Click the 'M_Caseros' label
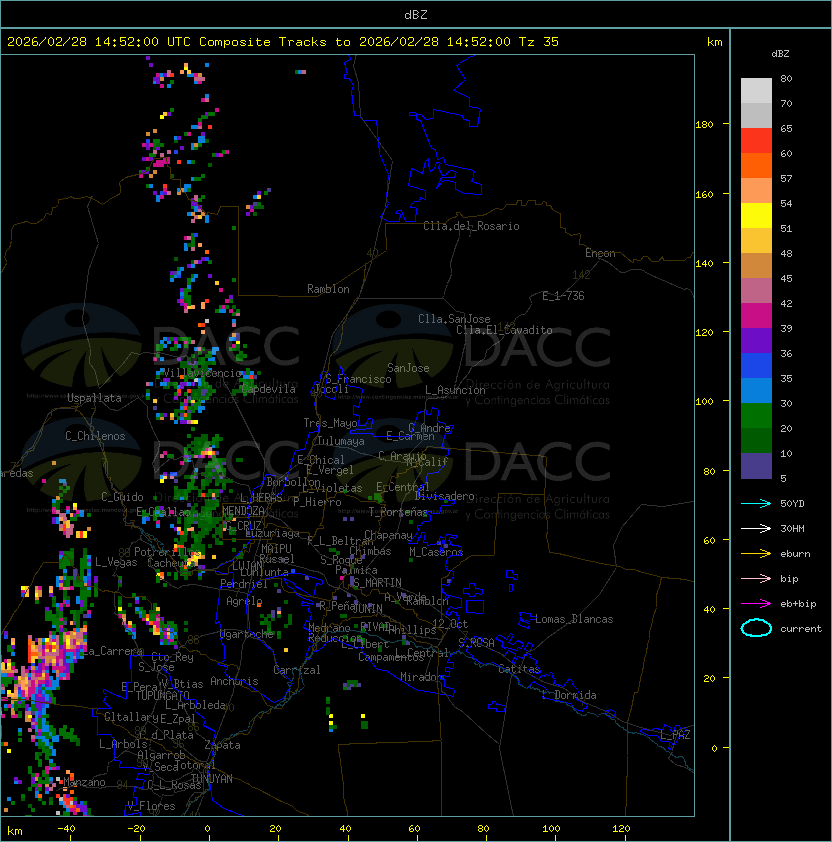 (x=436, y=551)
